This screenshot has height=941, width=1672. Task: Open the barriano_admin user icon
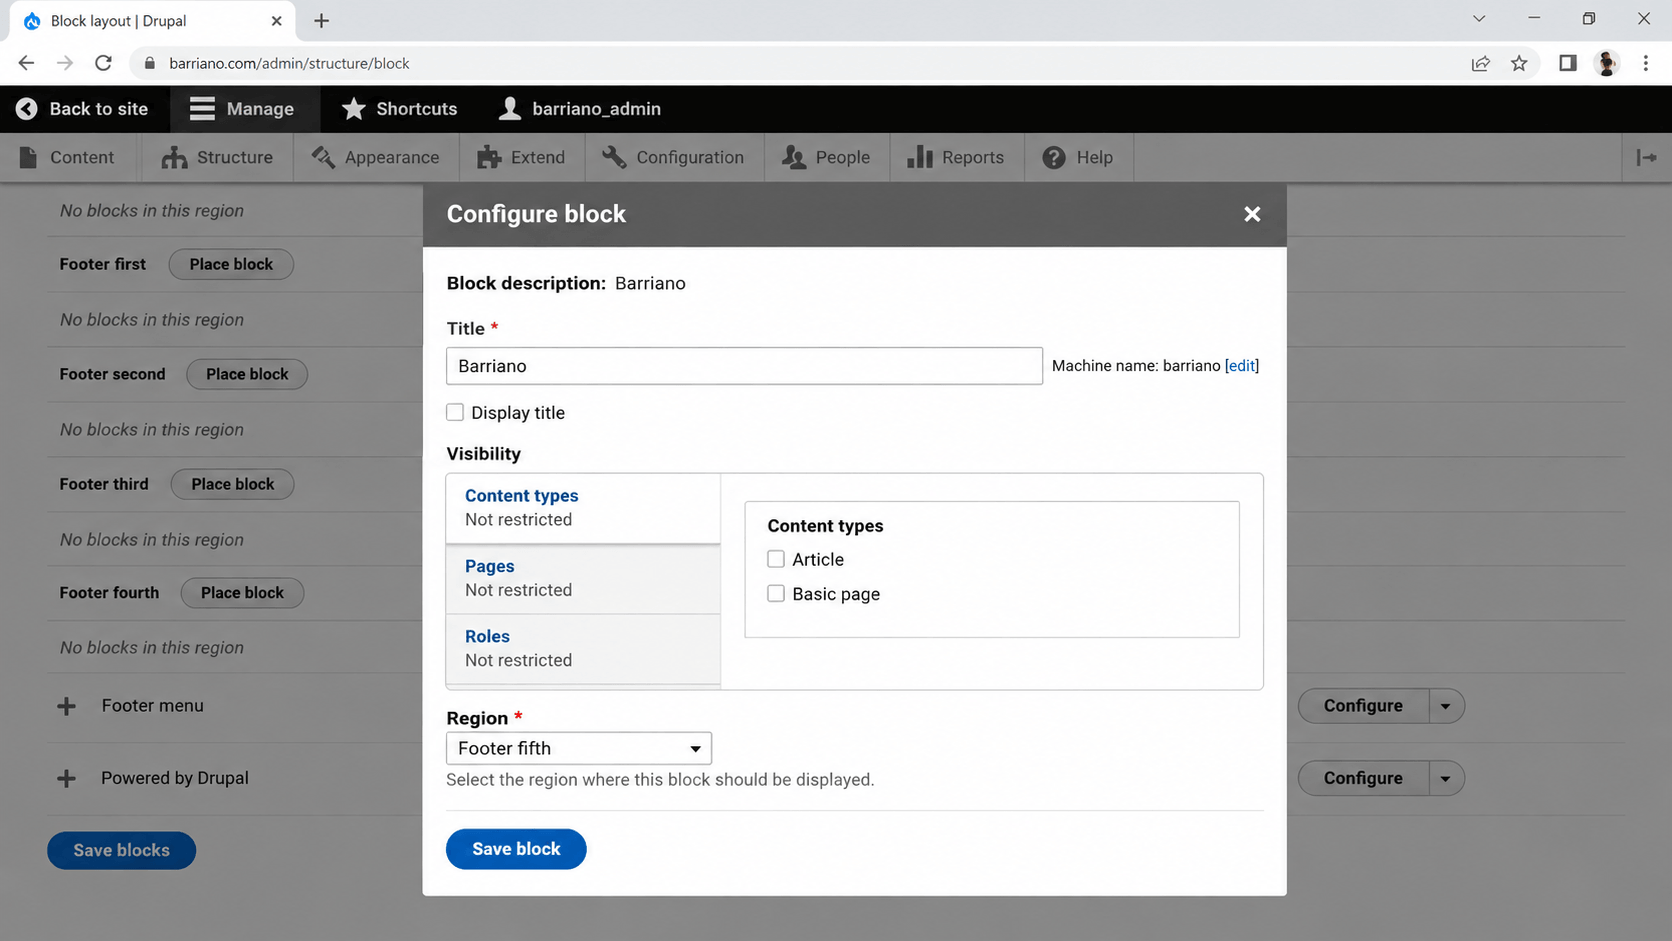tap(510, 109)
